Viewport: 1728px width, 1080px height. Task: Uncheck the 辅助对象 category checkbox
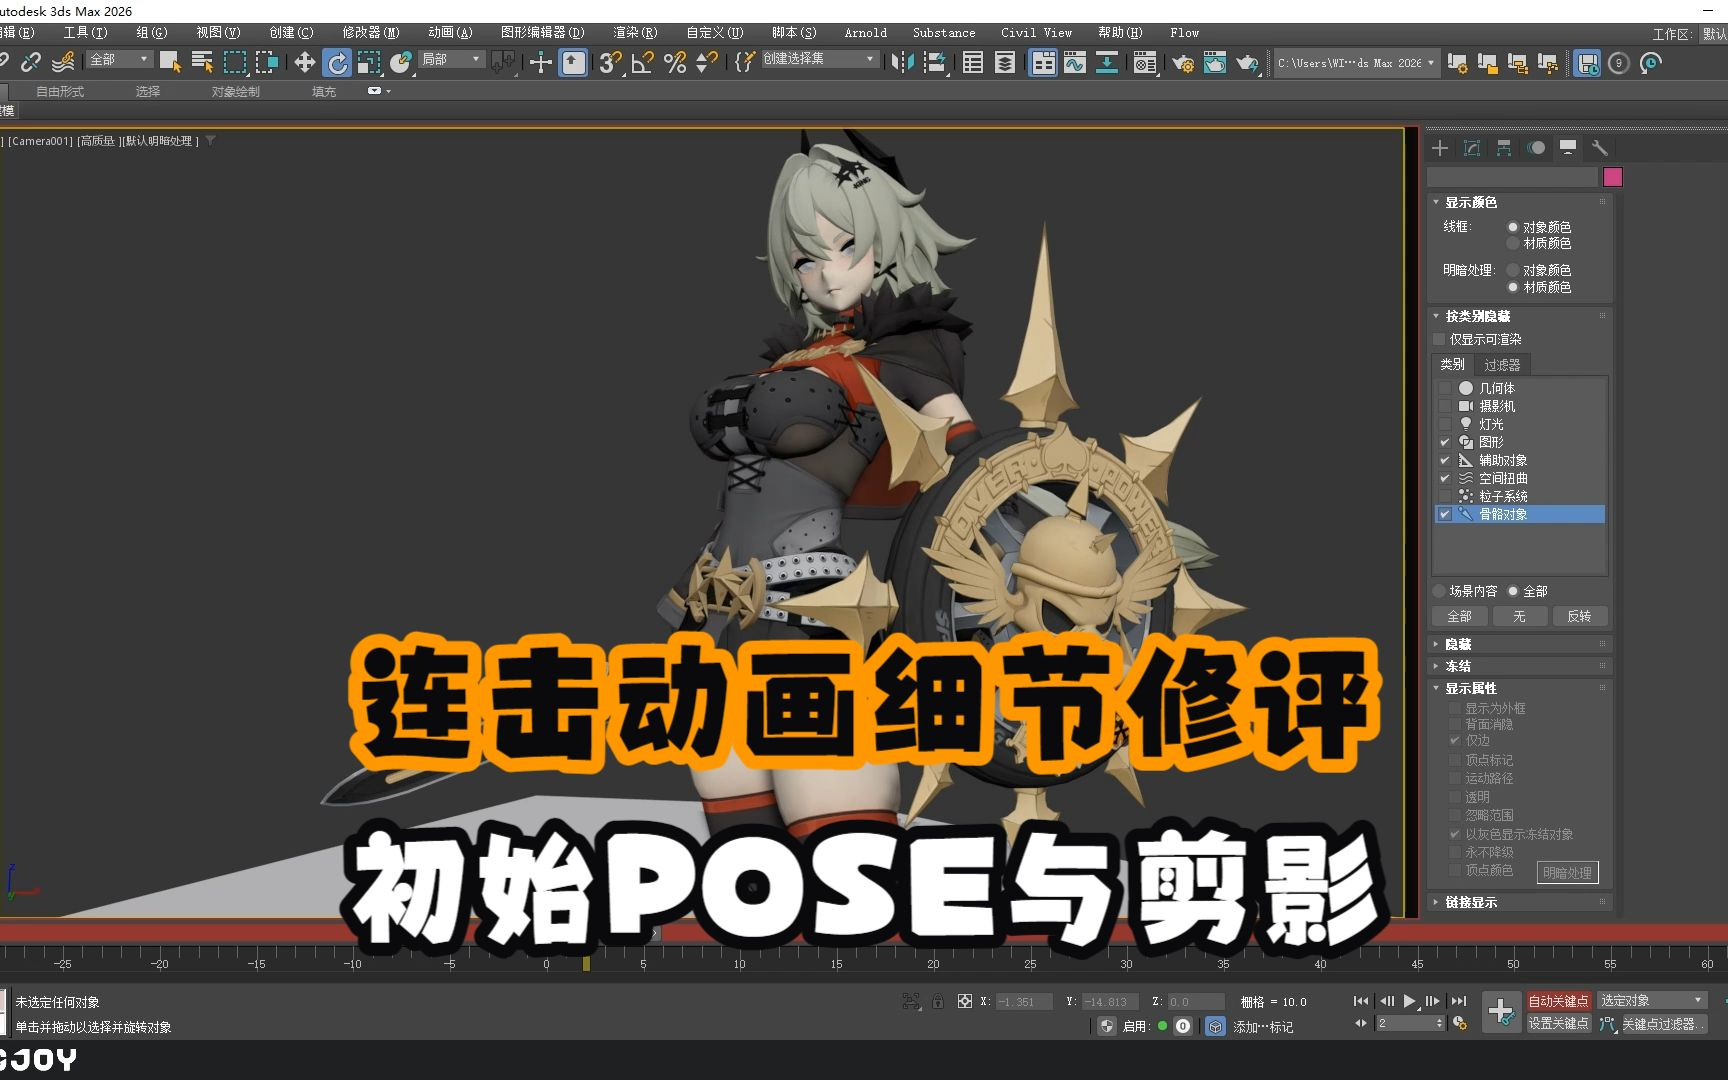[x=1445, y=460]
